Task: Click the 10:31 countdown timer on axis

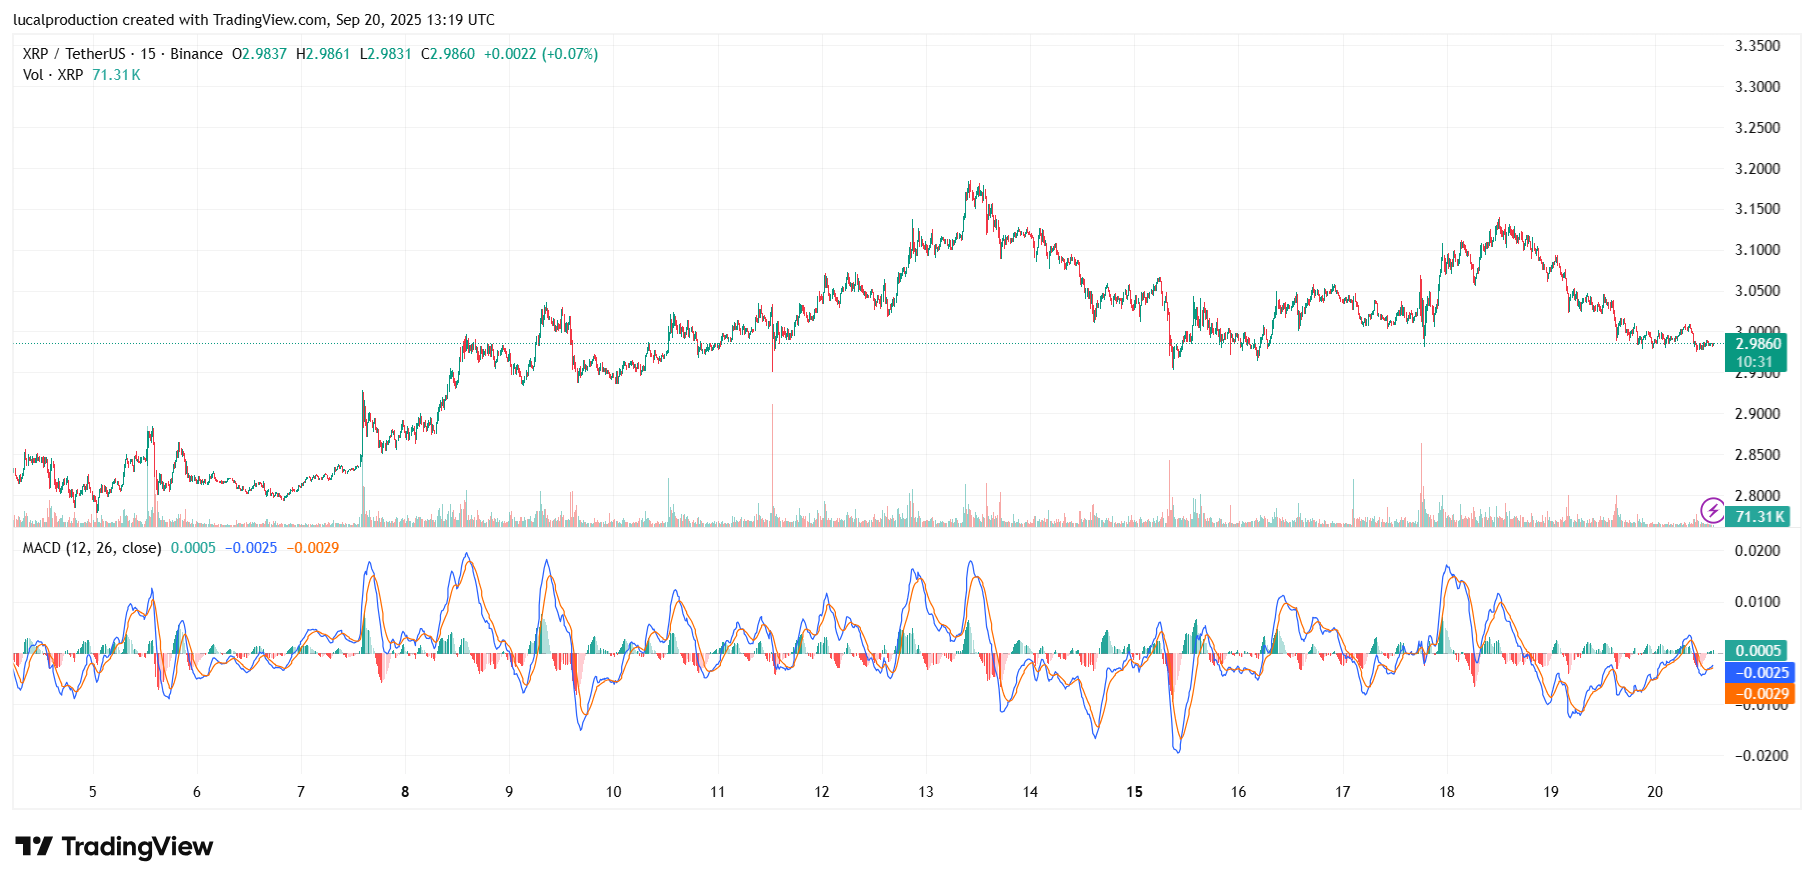Action: [1754, 362]
